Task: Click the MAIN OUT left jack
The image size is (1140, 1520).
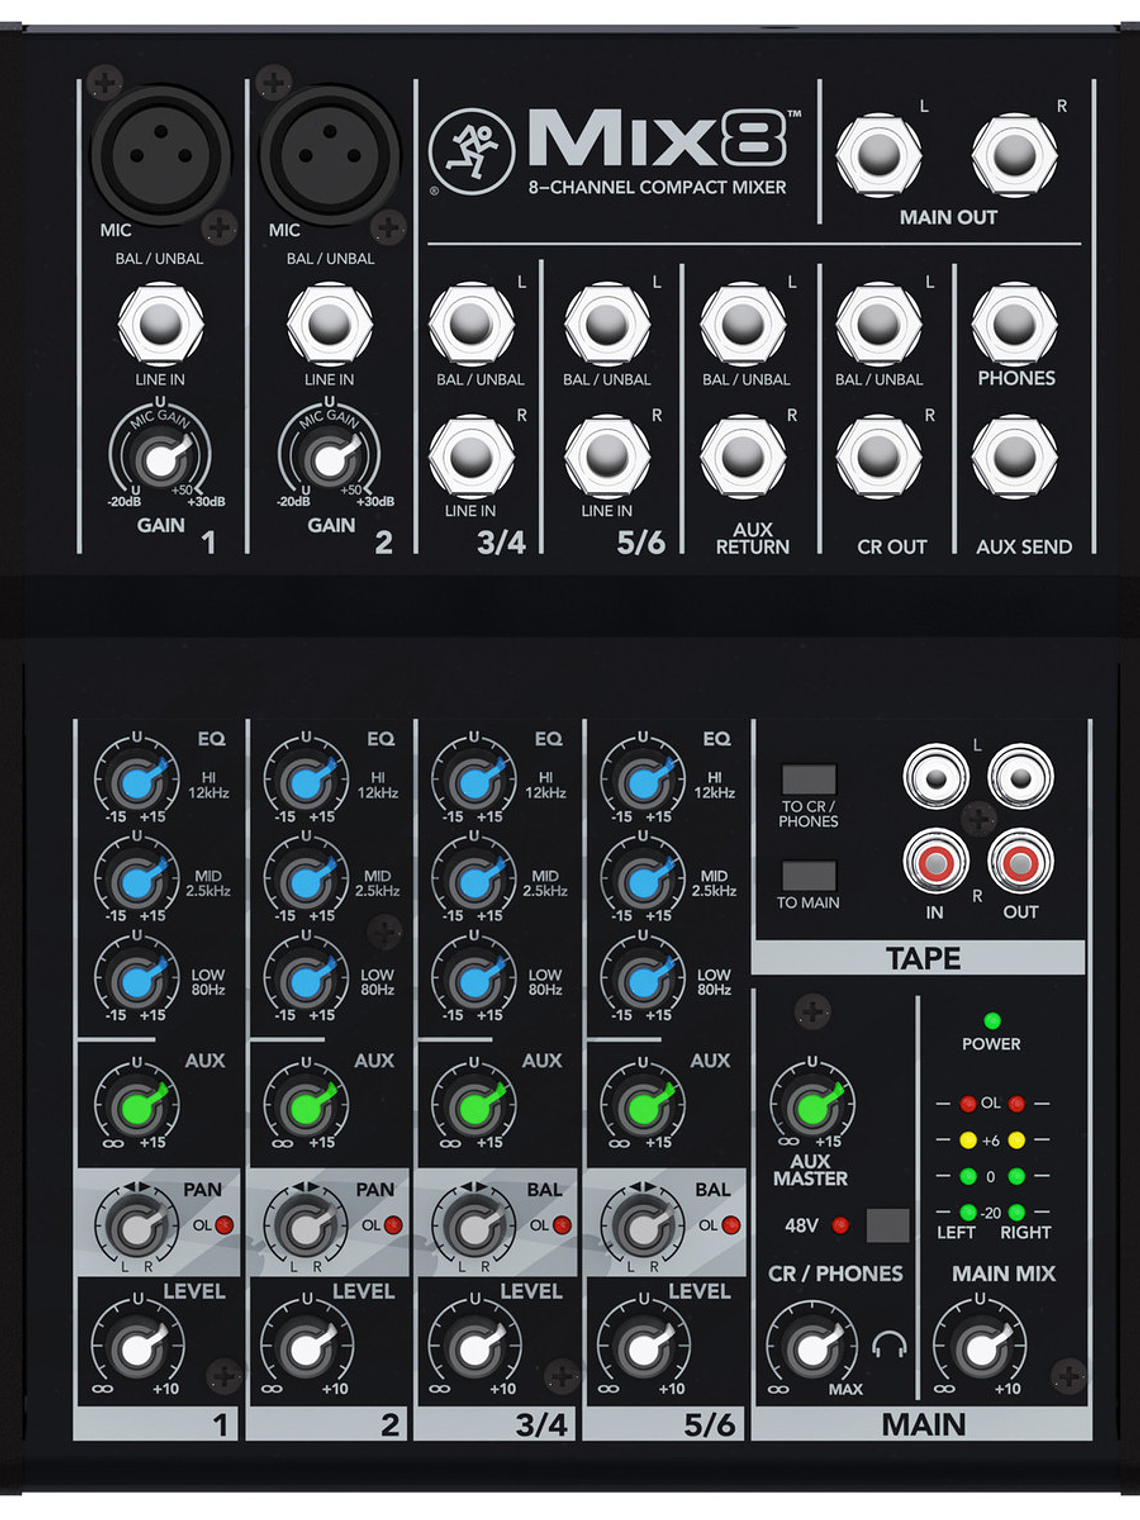Action: pos(878,155)
